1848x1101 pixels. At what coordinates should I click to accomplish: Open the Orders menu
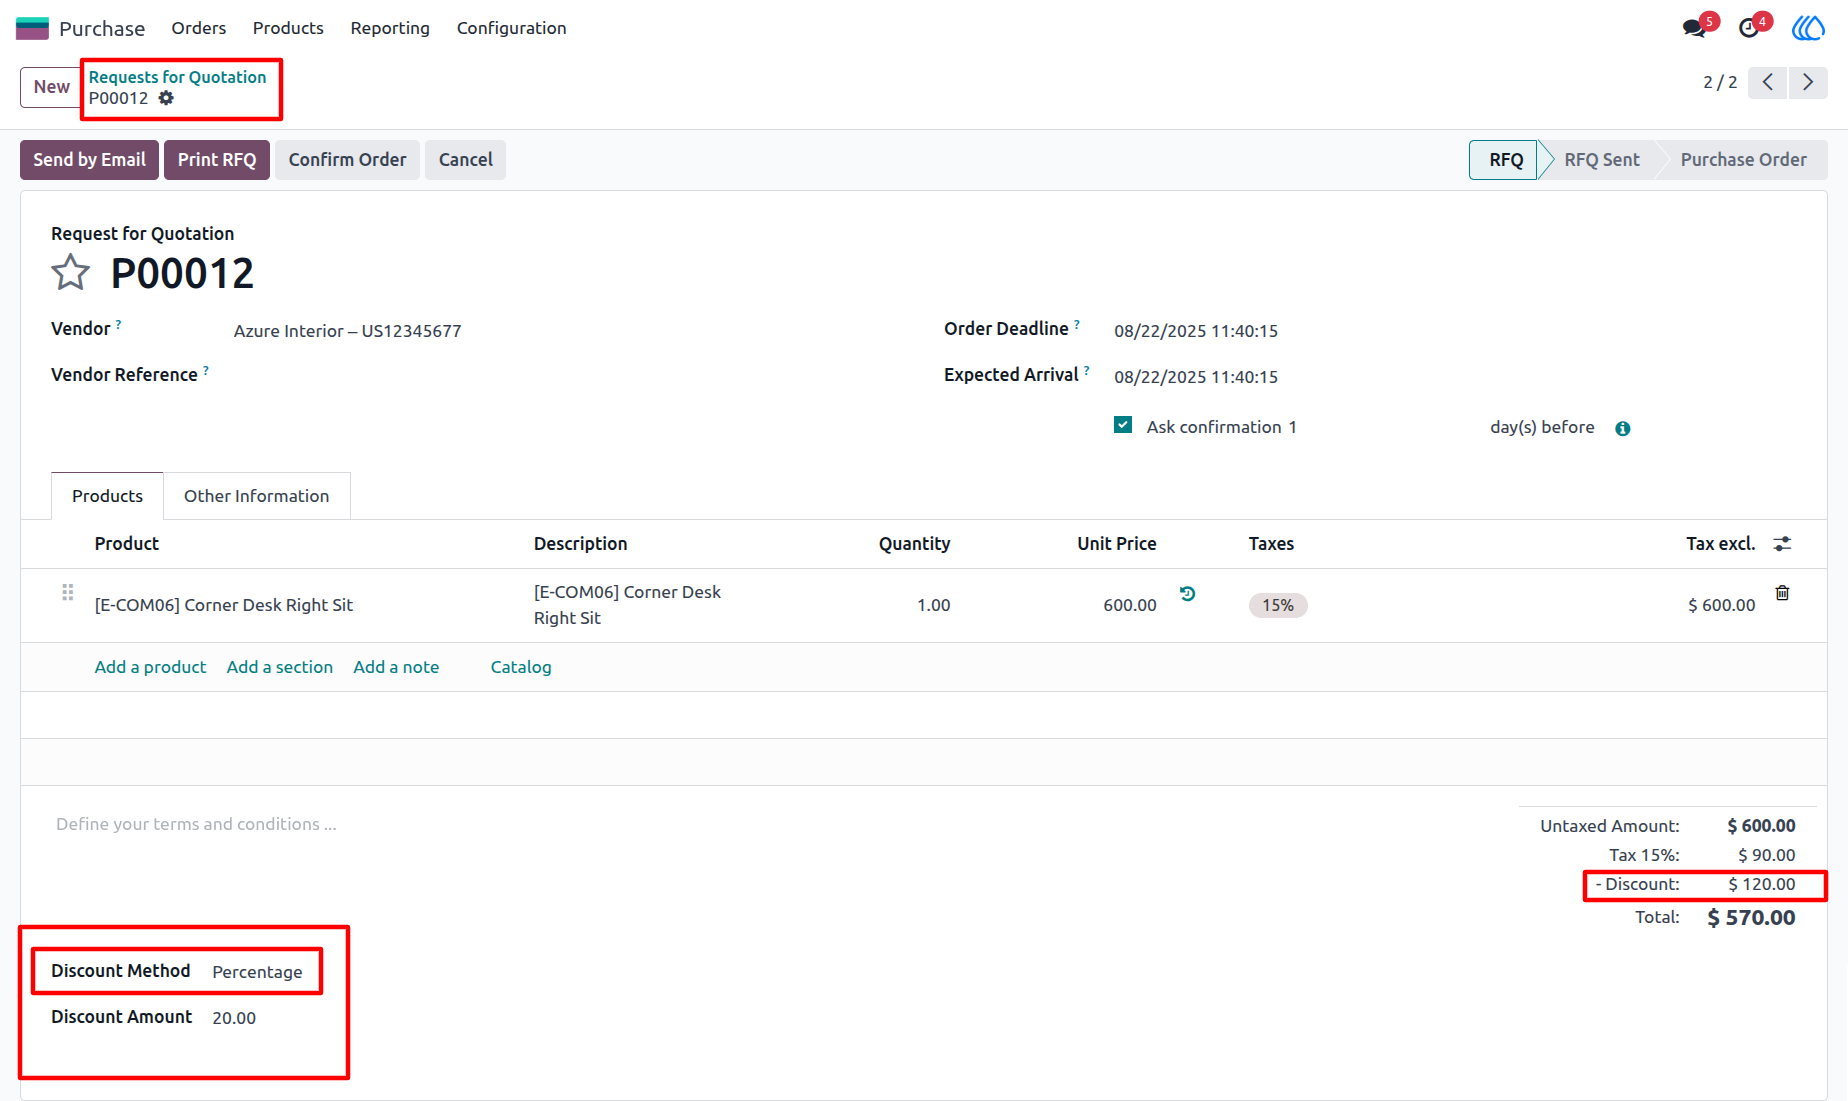(198, 28)
